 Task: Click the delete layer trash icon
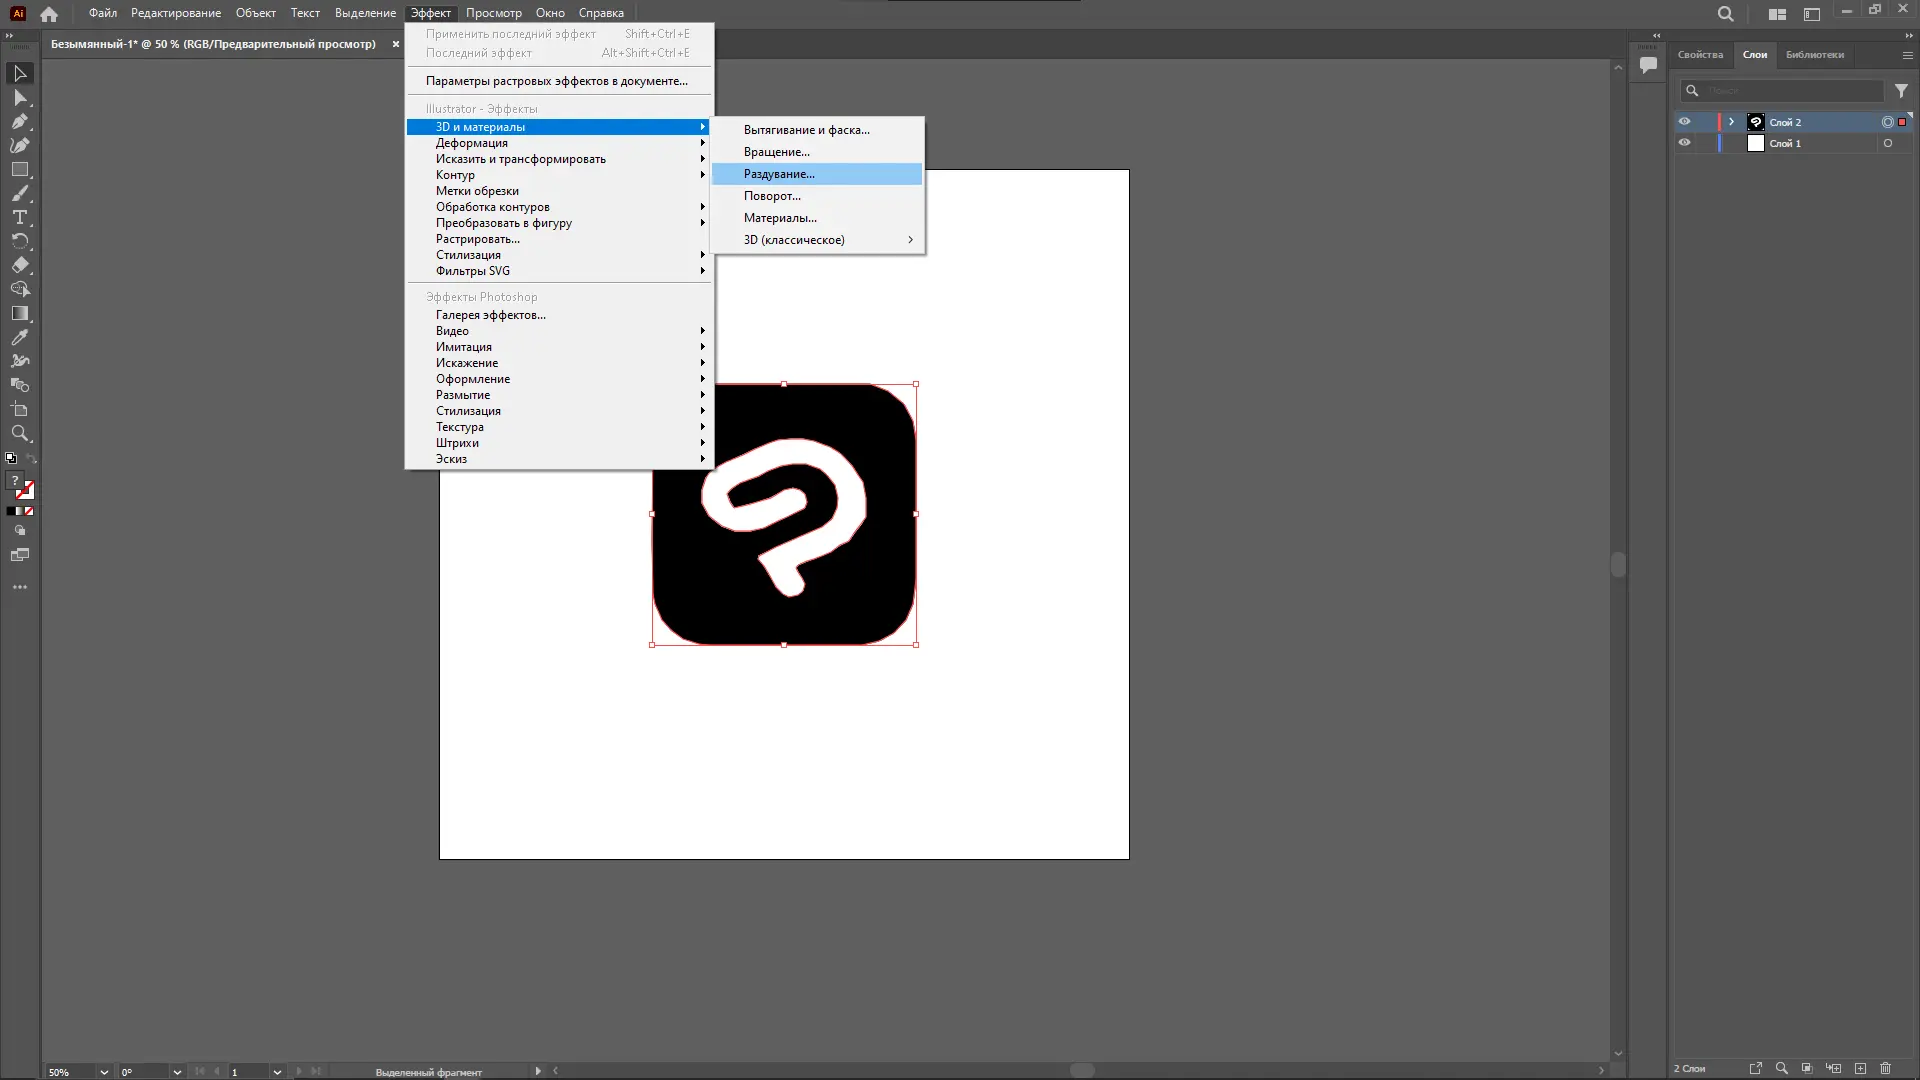pyautogui.click(x=1886, y=1068)
